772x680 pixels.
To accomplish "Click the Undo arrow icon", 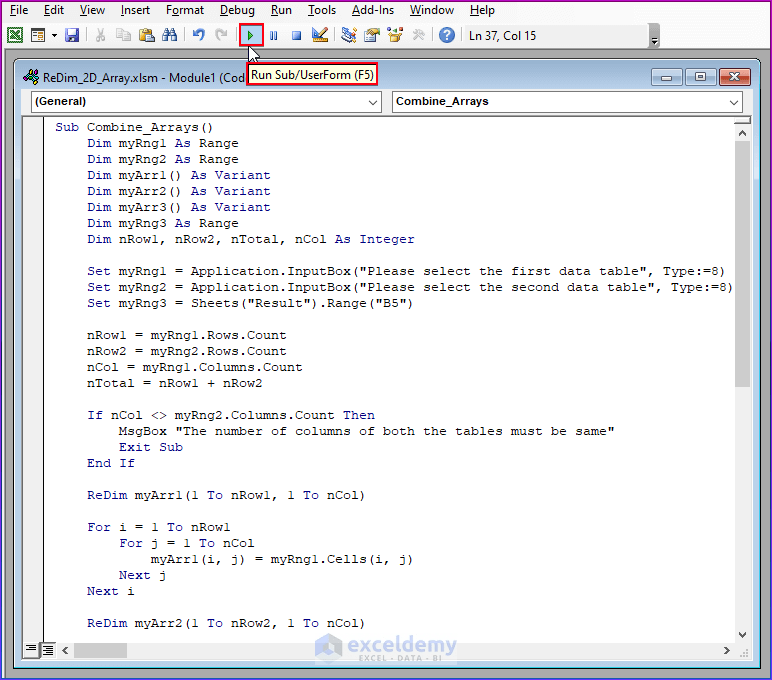I will (x=198, y=35).
